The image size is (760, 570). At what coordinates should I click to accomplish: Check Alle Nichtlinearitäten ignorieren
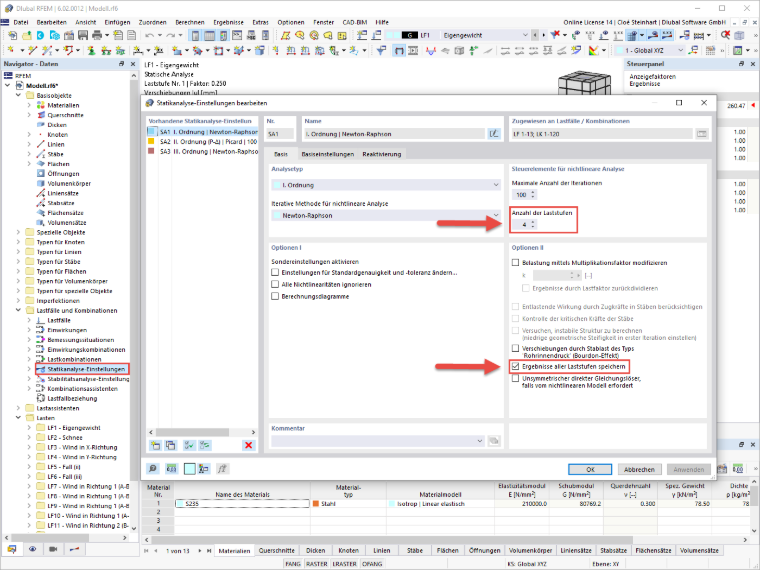click(275, 284)
